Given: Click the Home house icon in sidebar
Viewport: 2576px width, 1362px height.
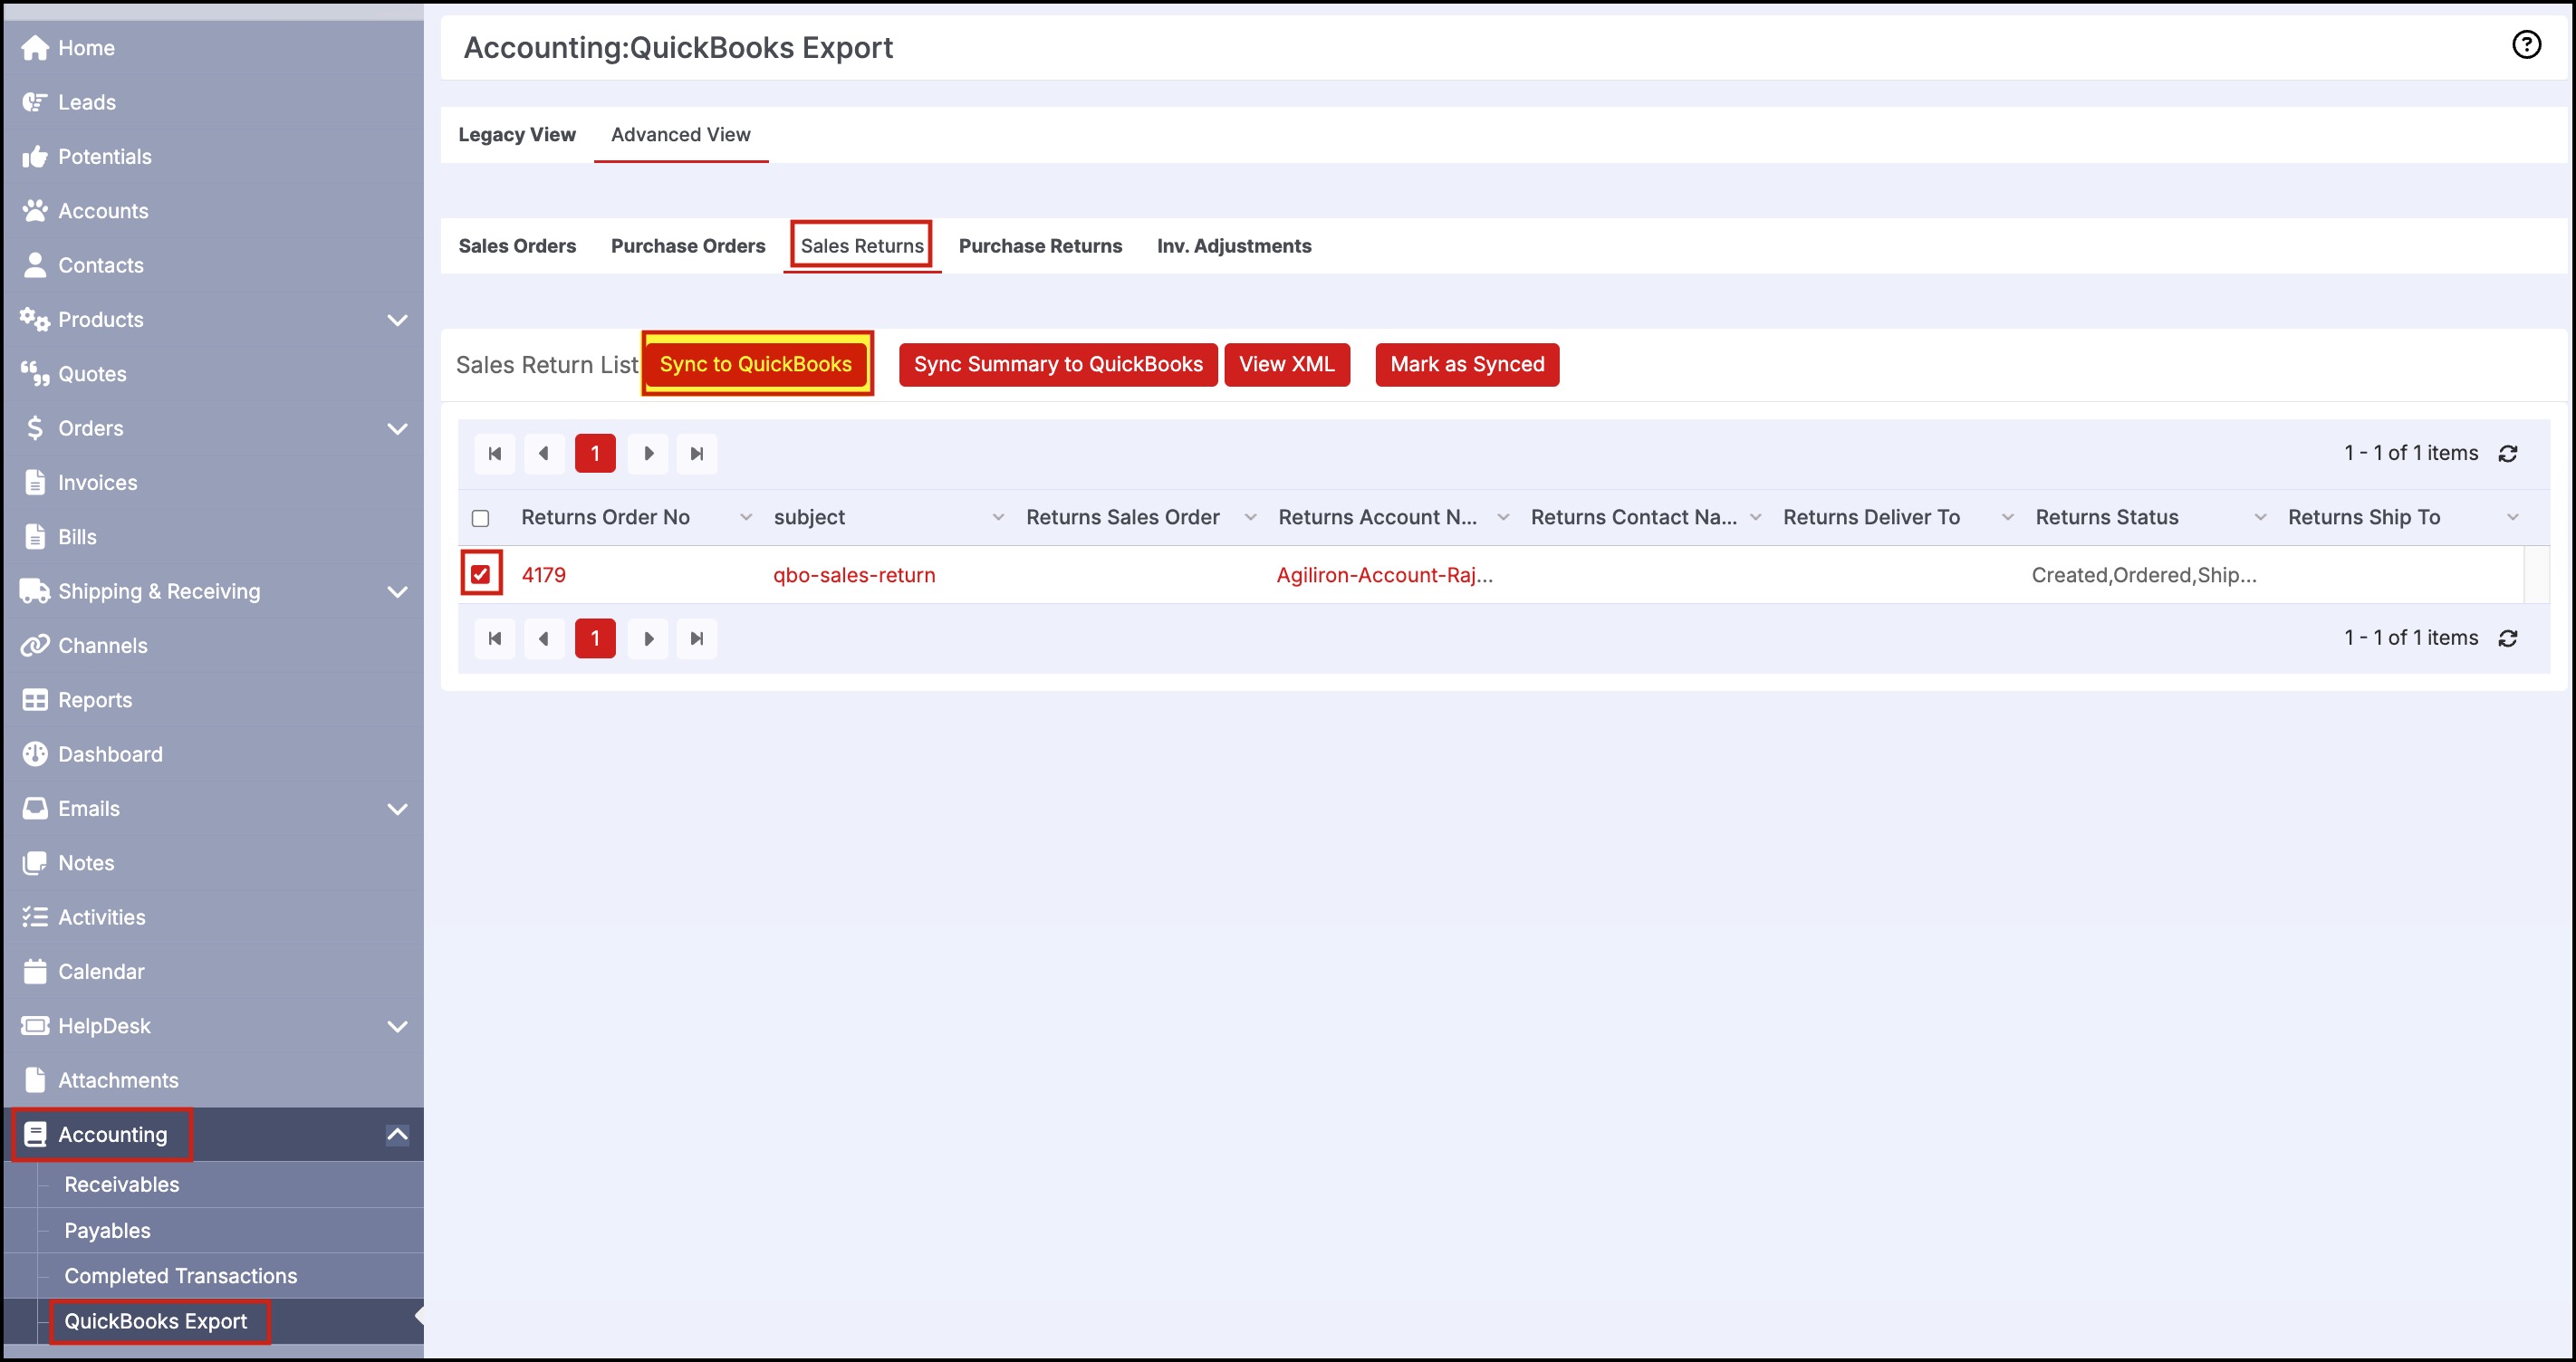Looking at the screenshot, I should coord(35,48).
